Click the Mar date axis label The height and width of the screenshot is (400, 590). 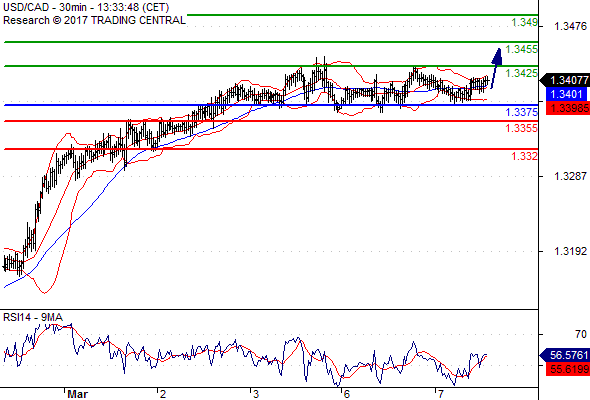[x=78, y=394]
